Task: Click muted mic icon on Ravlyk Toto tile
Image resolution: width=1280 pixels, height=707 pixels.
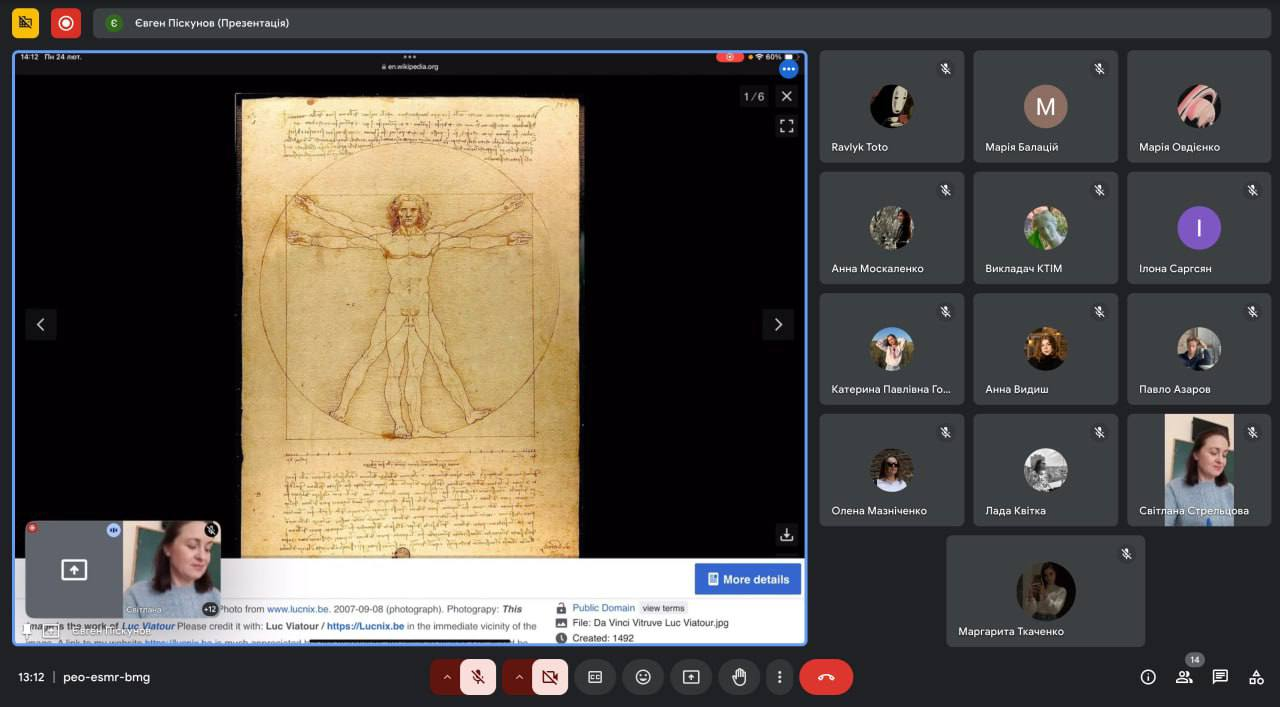Action: (x=945, y=69)
